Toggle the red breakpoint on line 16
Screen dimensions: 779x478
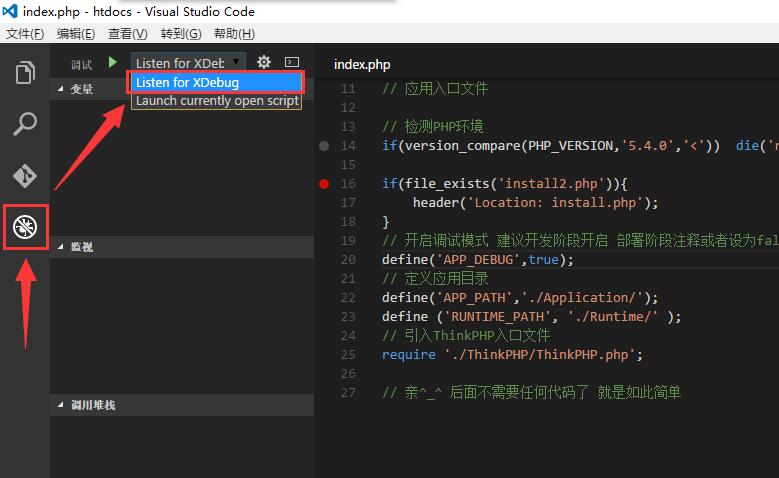(324, 184)
